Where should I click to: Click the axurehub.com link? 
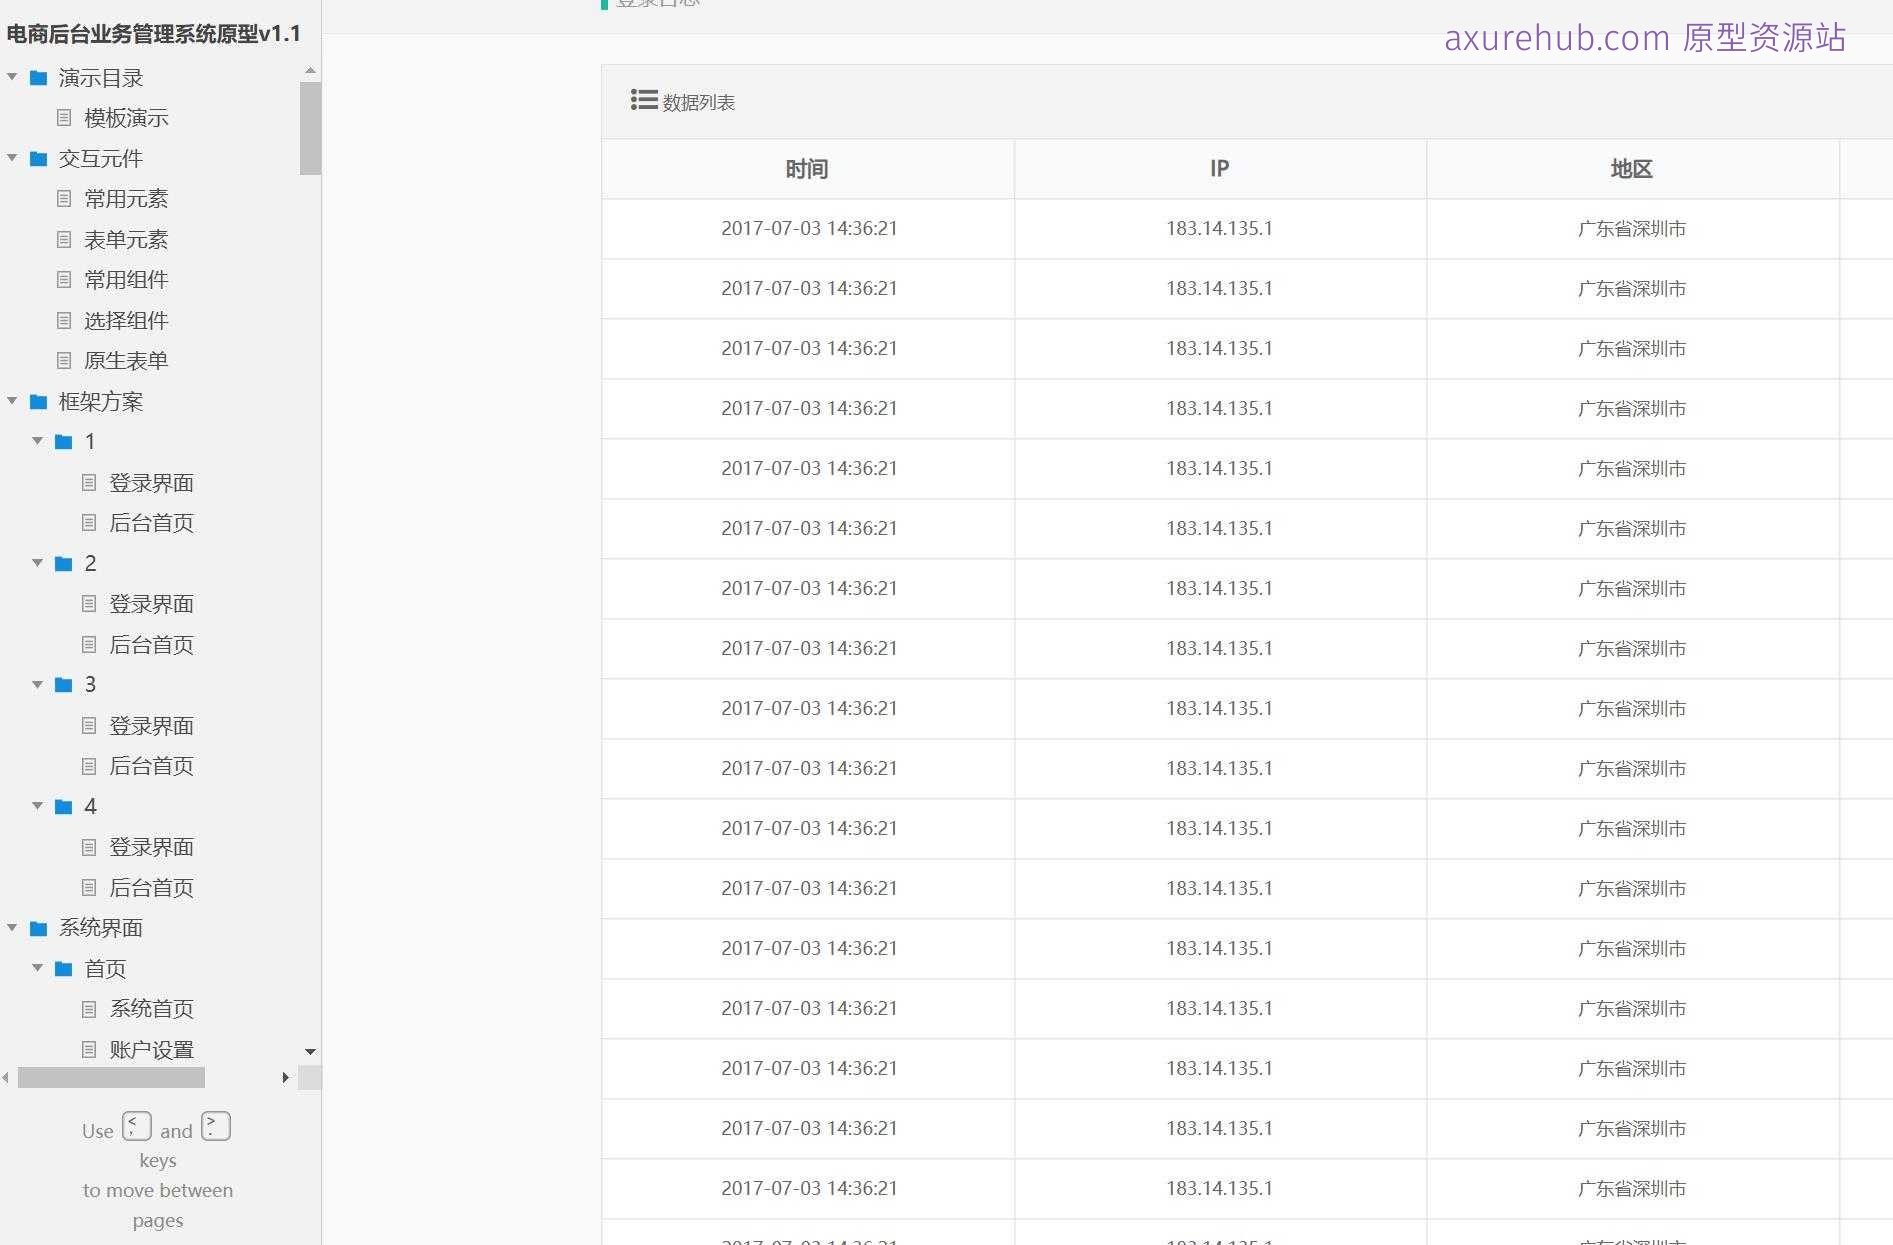(x=1556, y=39)
